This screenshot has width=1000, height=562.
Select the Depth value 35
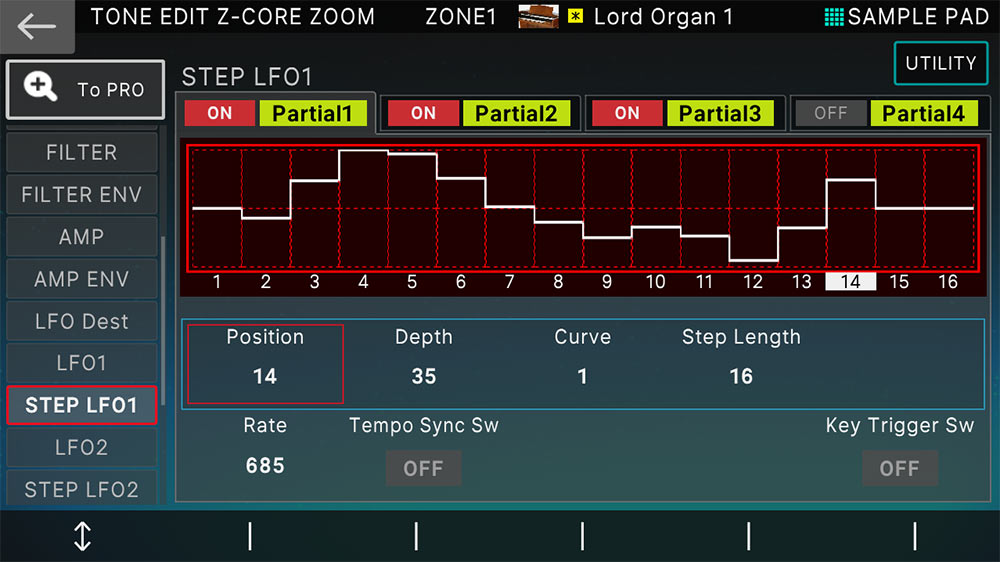[424, 377]
